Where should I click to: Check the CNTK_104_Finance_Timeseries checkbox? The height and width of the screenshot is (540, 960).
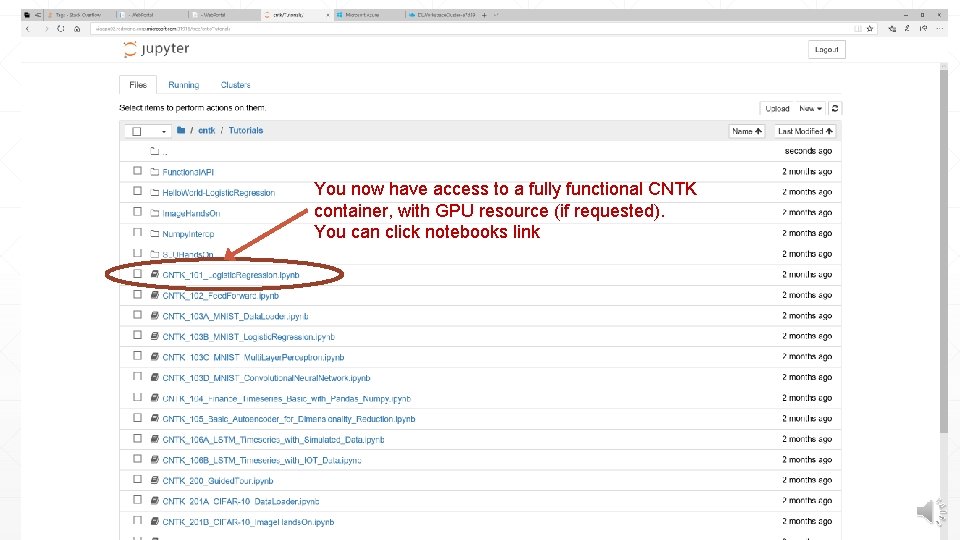[x=138, y=397]
